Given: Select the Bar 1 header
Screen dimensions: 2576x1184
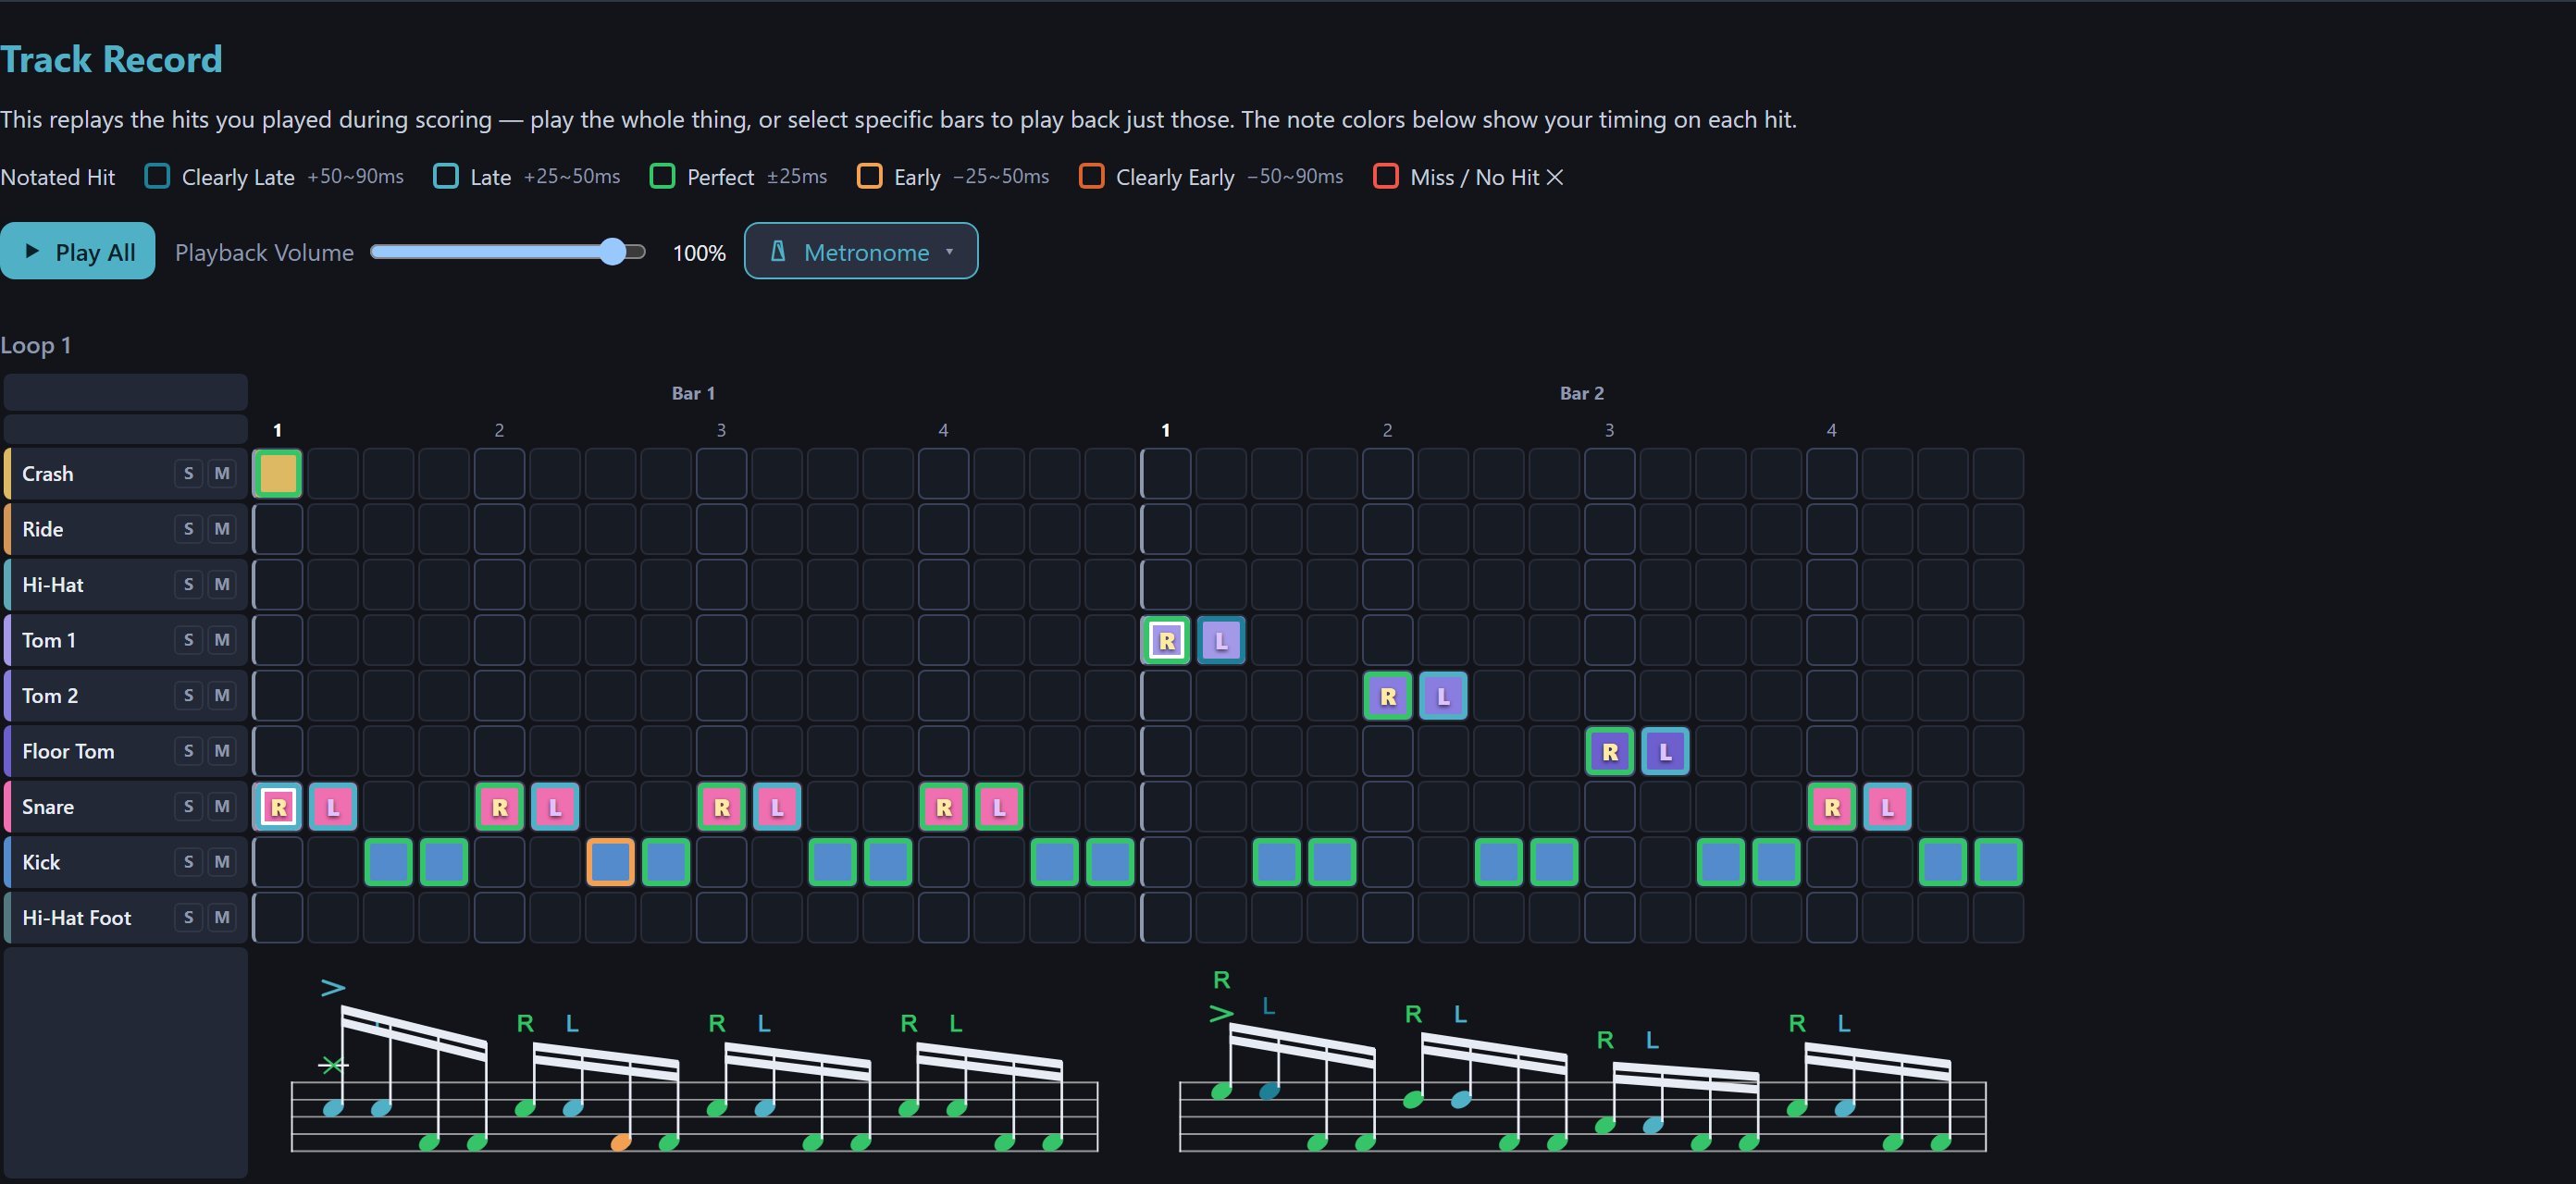Looking at the screenshot, I should (x=693, y=393).
